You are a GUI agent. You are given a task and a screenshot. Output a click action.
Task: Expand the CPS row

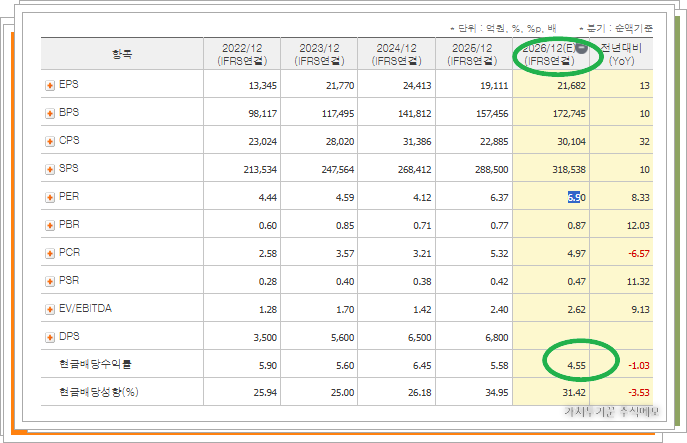(50, 142)
